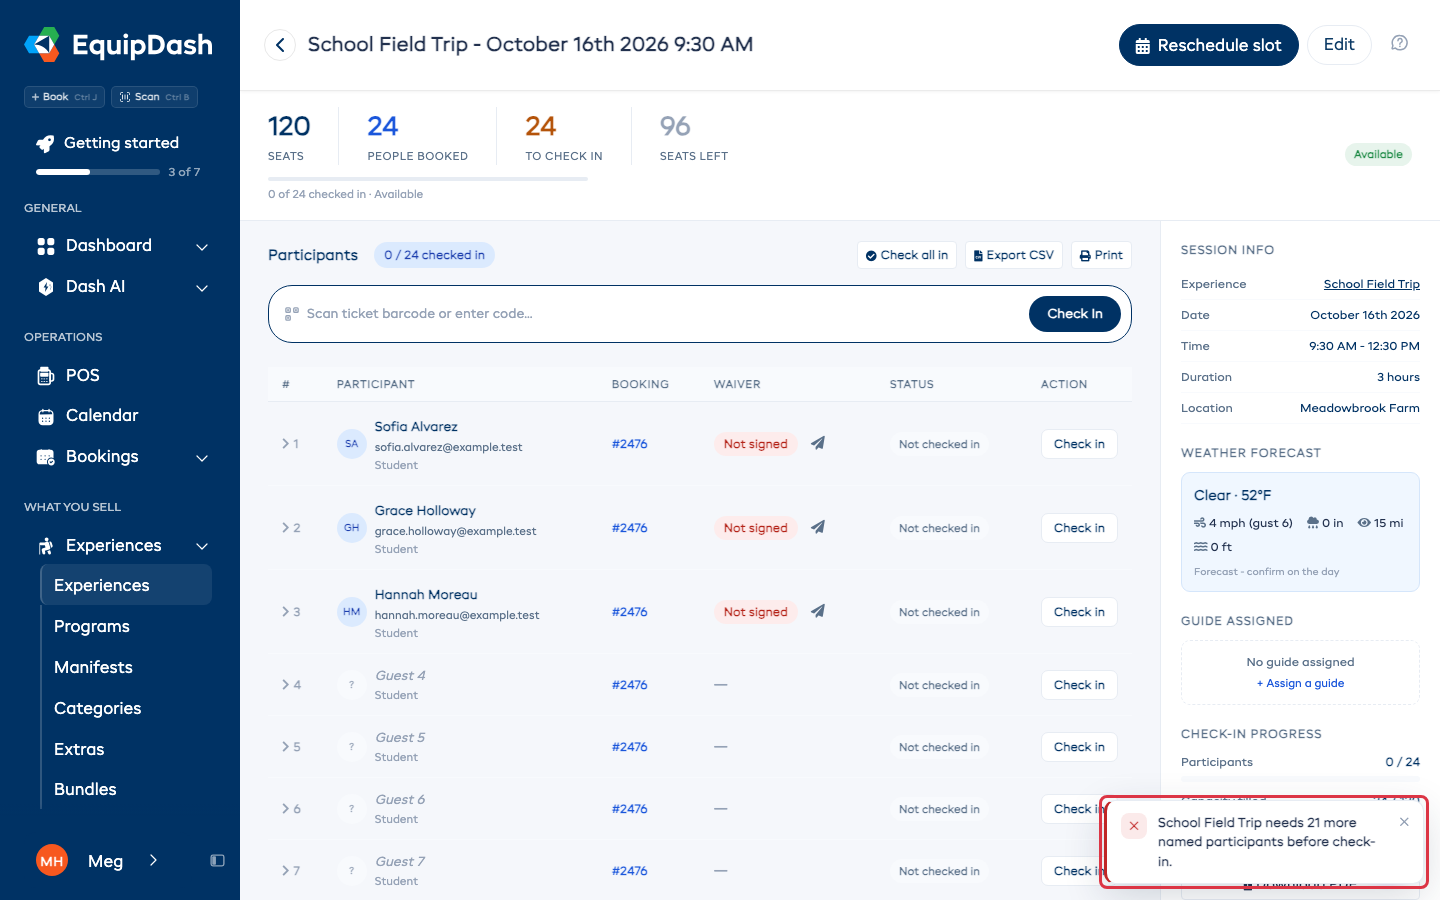Expand the Dash AI menu chevron

click(x=202, y=288)
